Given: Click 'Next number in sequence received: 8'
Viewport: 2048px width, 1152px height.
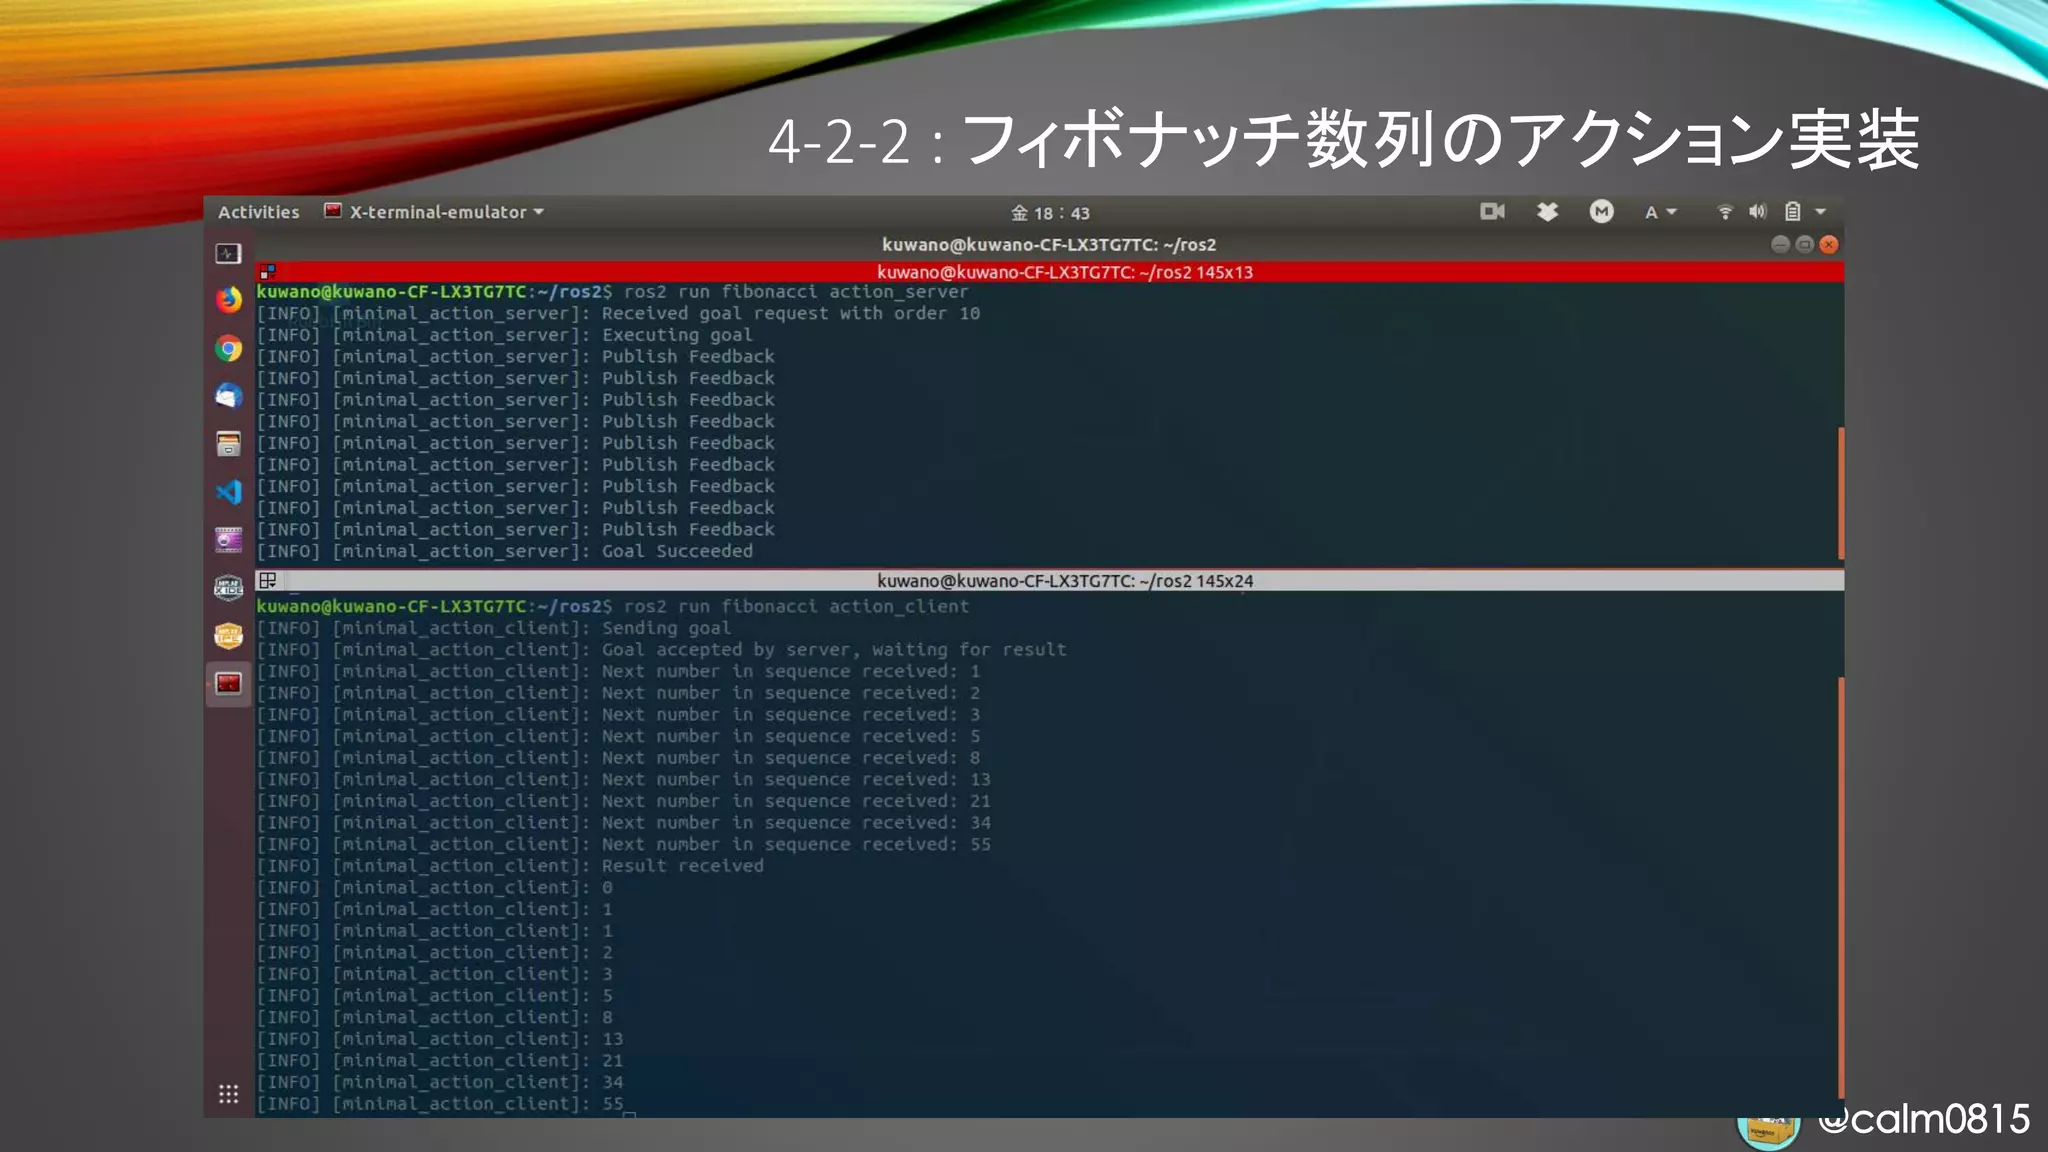Looking at the screenshot, I should coord(791,758).
